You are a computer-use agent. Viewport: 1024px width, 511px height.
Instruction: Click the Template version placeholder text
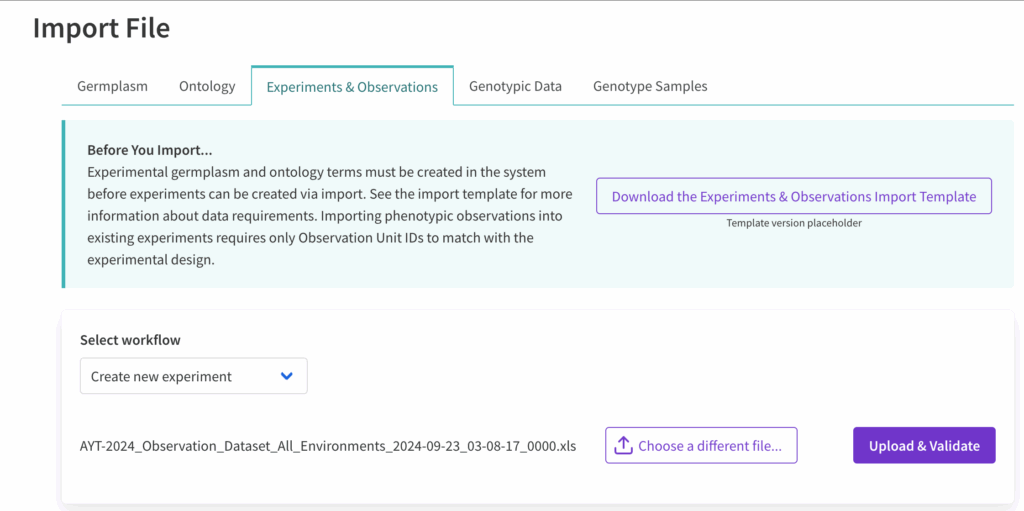click(x=793, y=223)
